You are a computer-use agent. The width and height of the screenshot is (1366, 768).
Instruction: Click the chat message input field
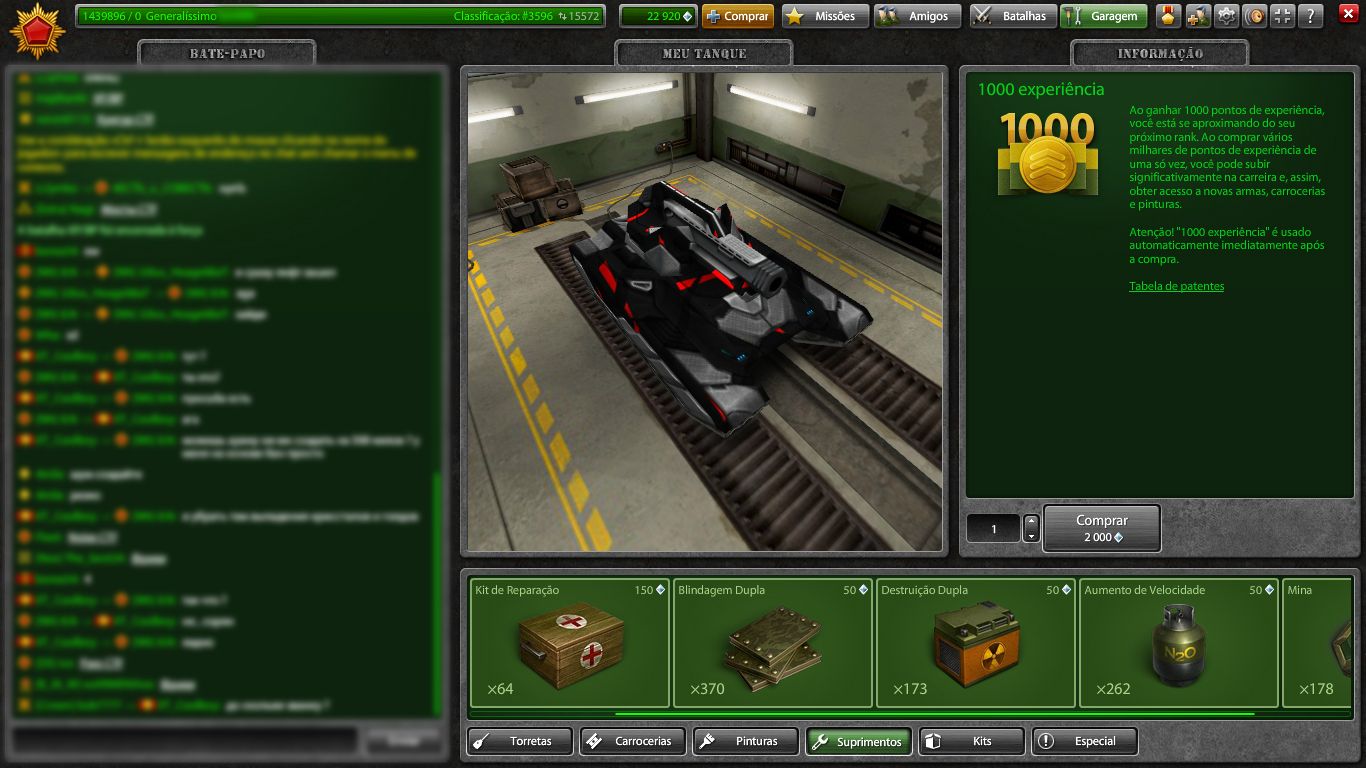coord(185,740)
